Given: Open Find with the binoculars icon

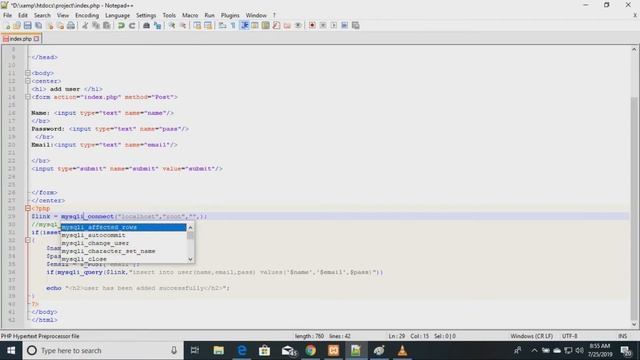Looking at the screenshot, I should click(x=146, y=26).
